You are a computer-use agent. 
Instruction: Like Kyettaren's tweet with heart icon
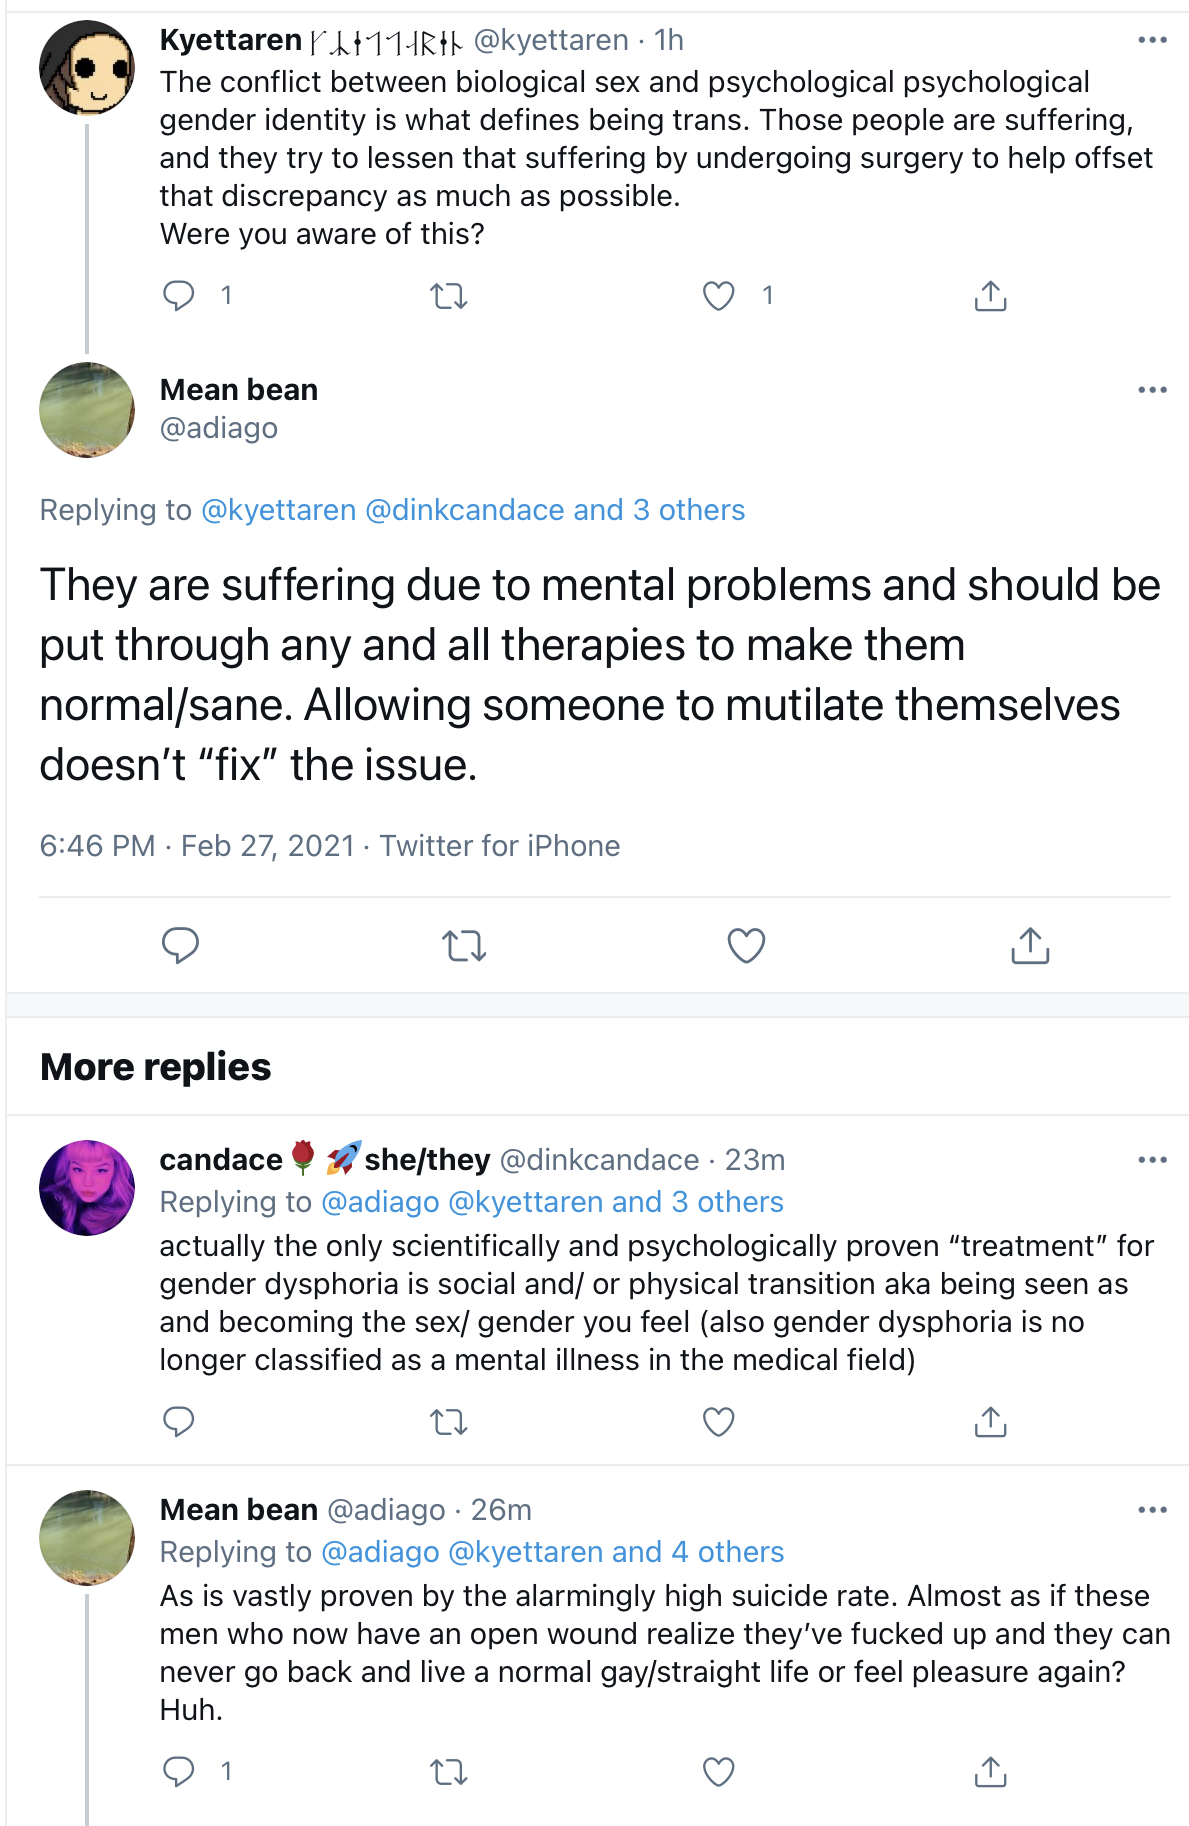click(x=719, y=296)
